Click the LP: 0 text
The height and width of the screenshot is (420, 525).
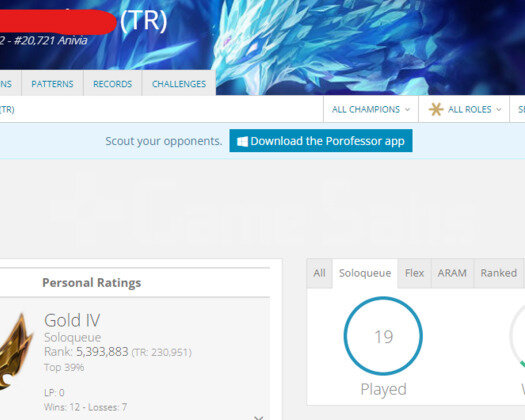tap(54, 393)
